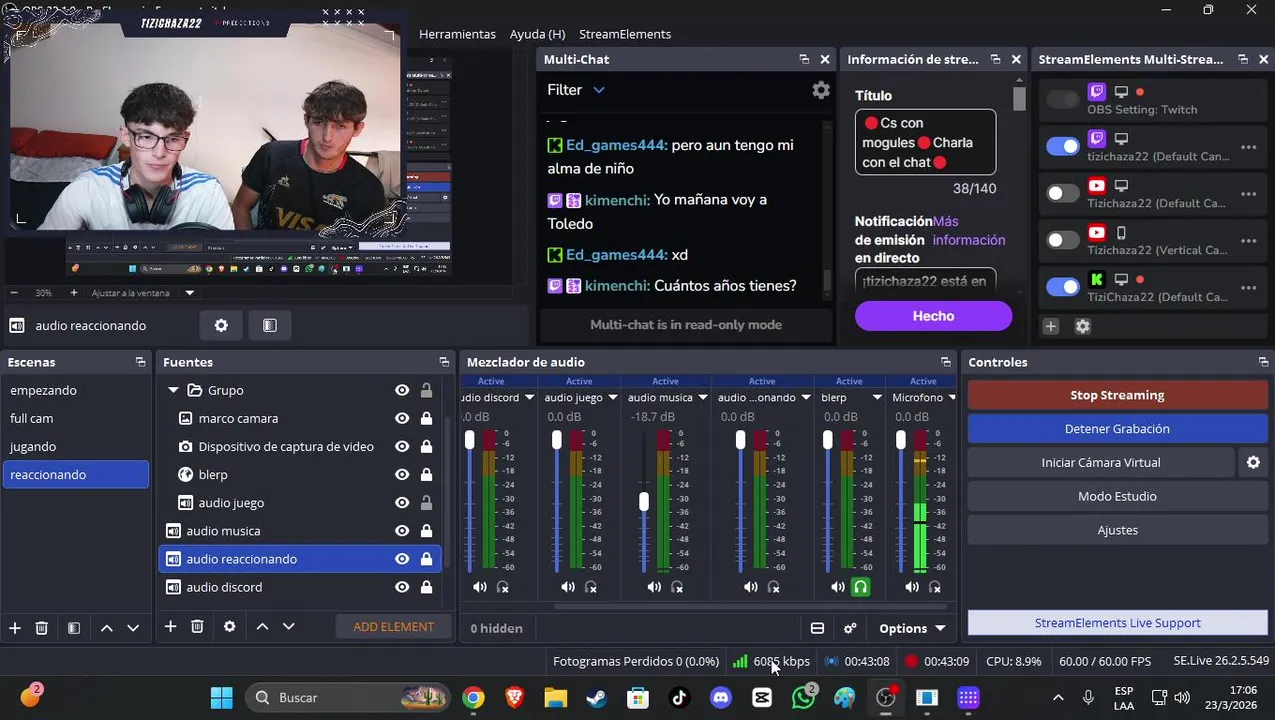1275x720 pixels.
Task: Switch audio mixer layout icon
Action: [817, 628]
